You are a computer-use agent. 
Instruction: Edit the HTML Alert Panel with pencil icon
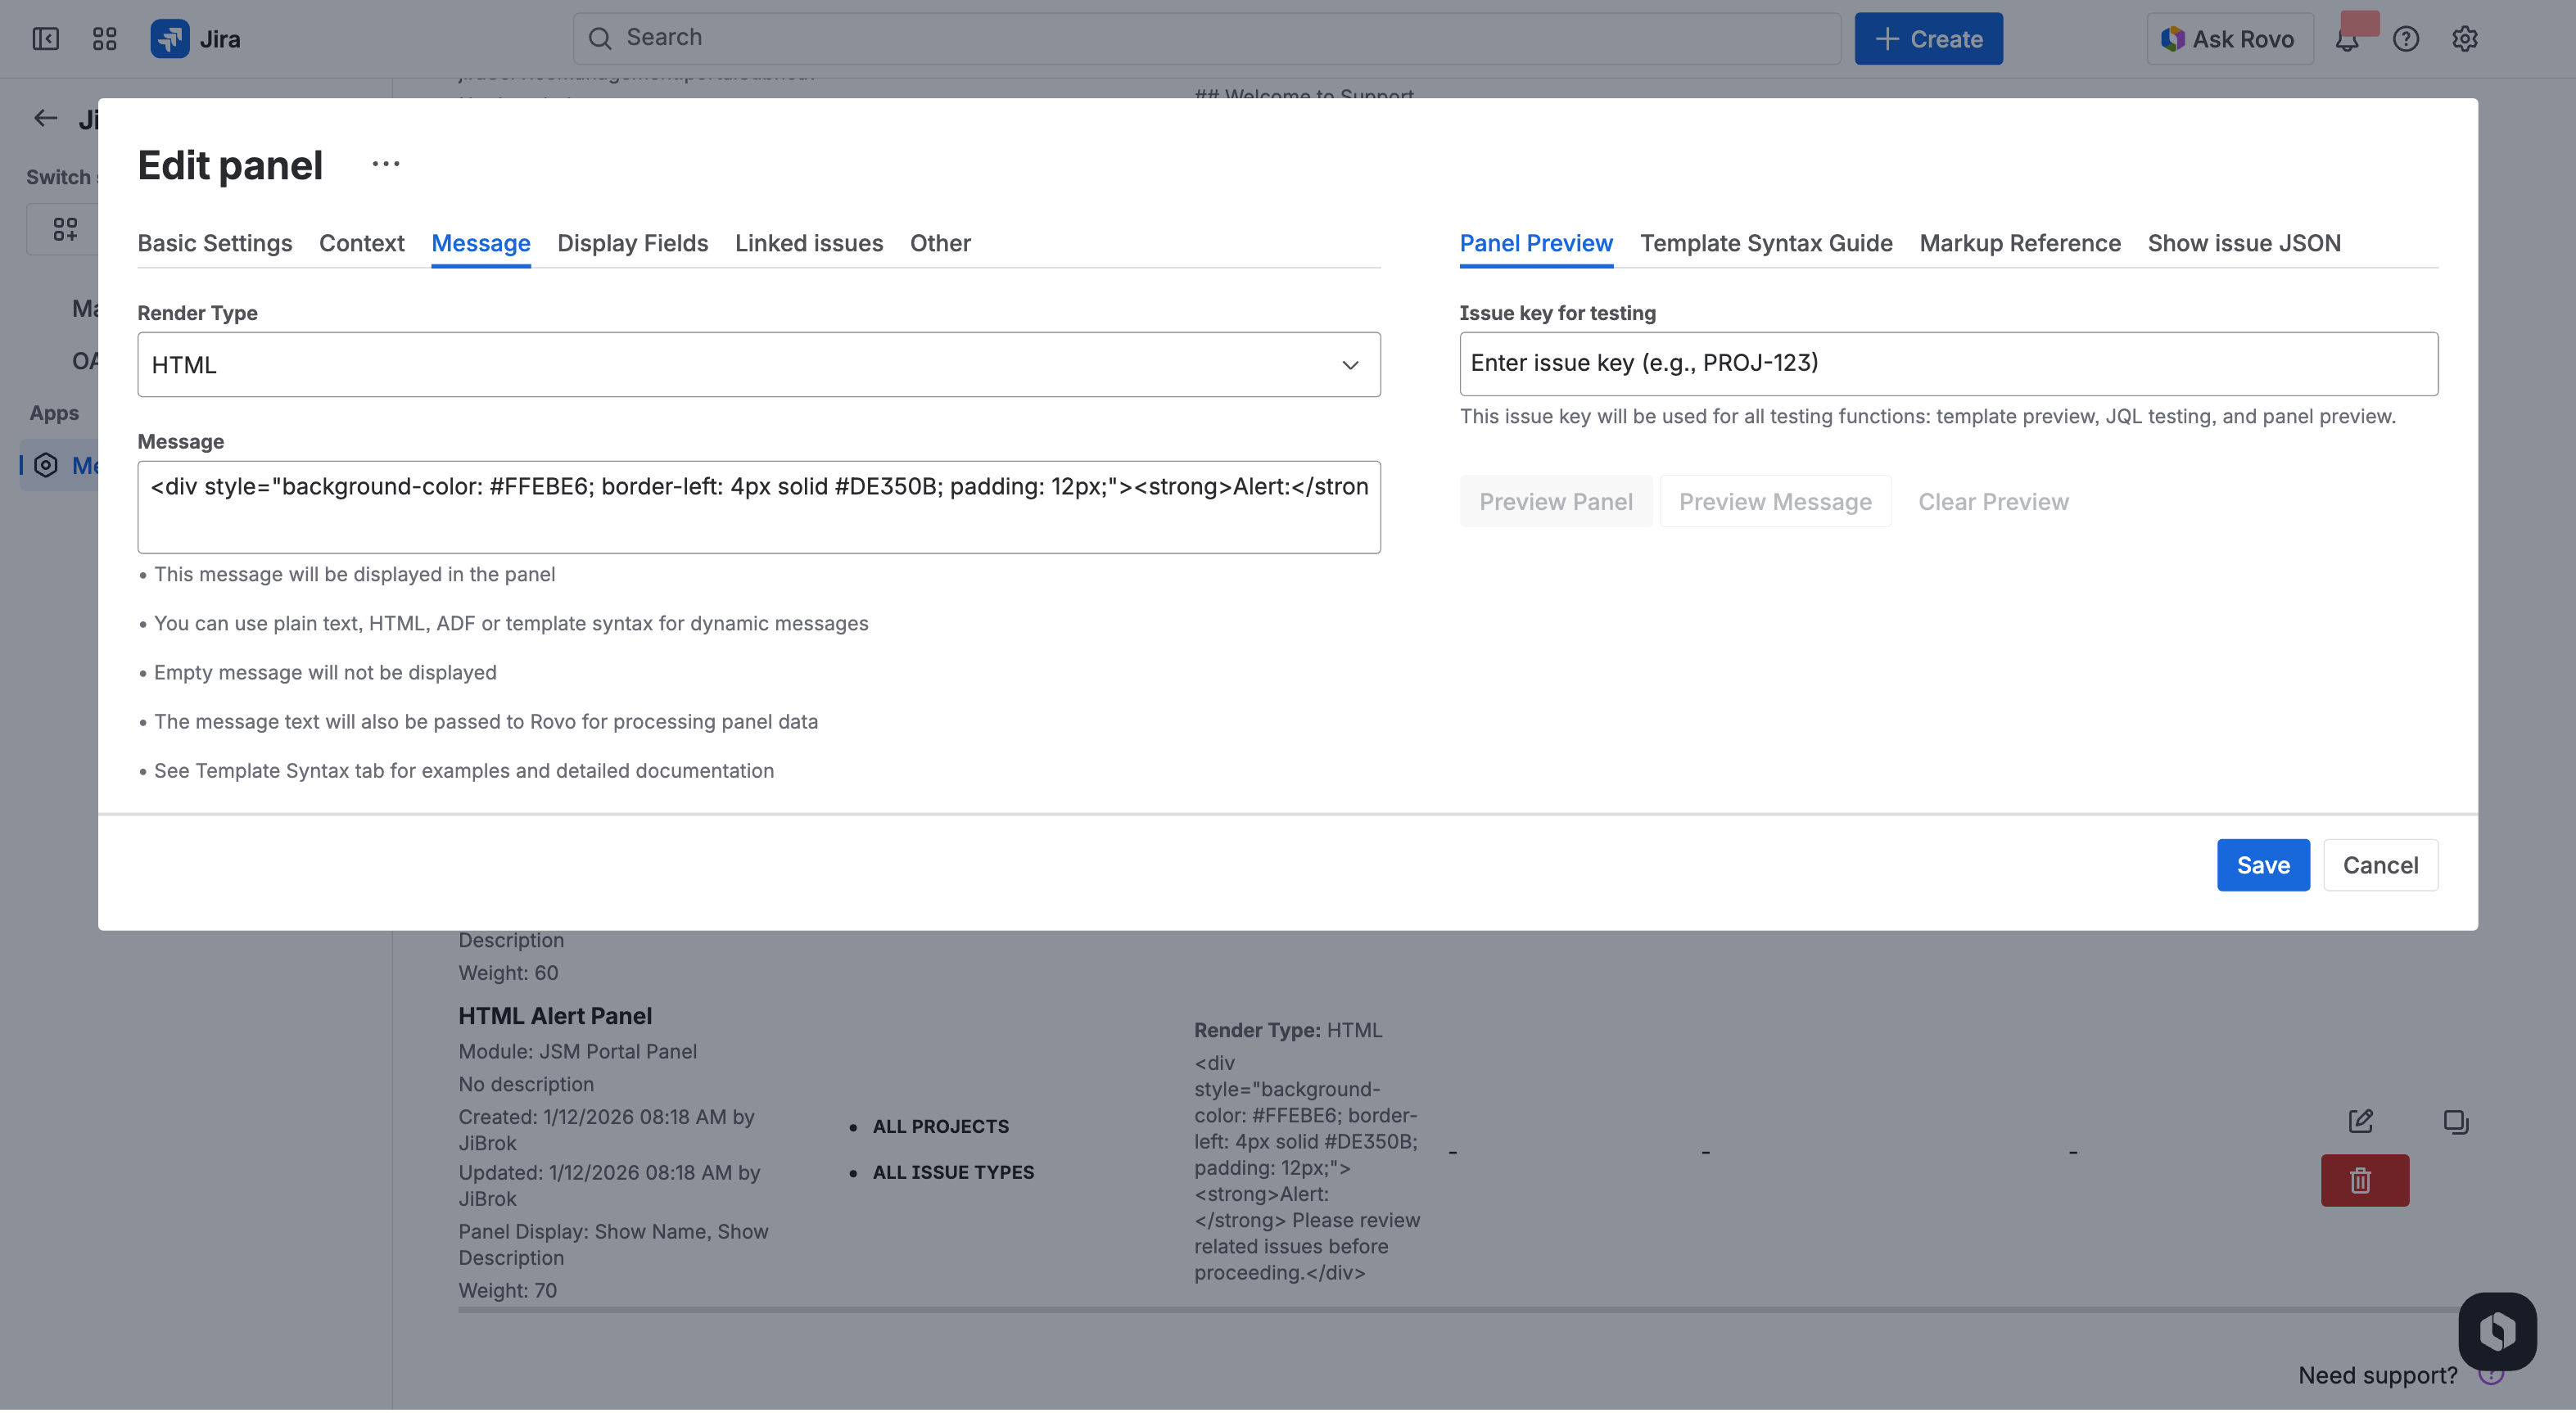click(x=2361, y=1121)
